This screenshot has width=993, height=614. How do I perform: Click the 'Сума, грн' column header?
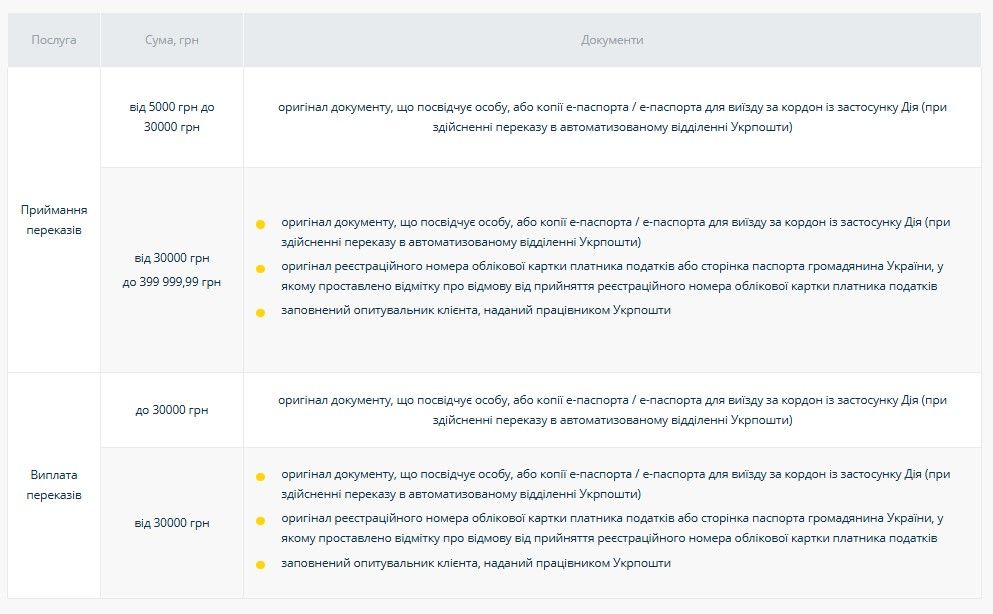(172, 40)
